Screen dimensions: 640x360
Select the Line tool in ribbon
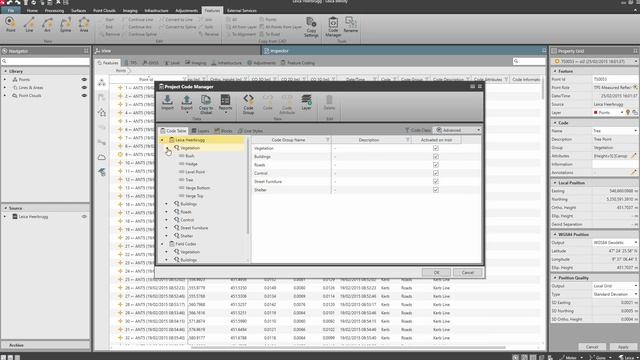point(29,24)
